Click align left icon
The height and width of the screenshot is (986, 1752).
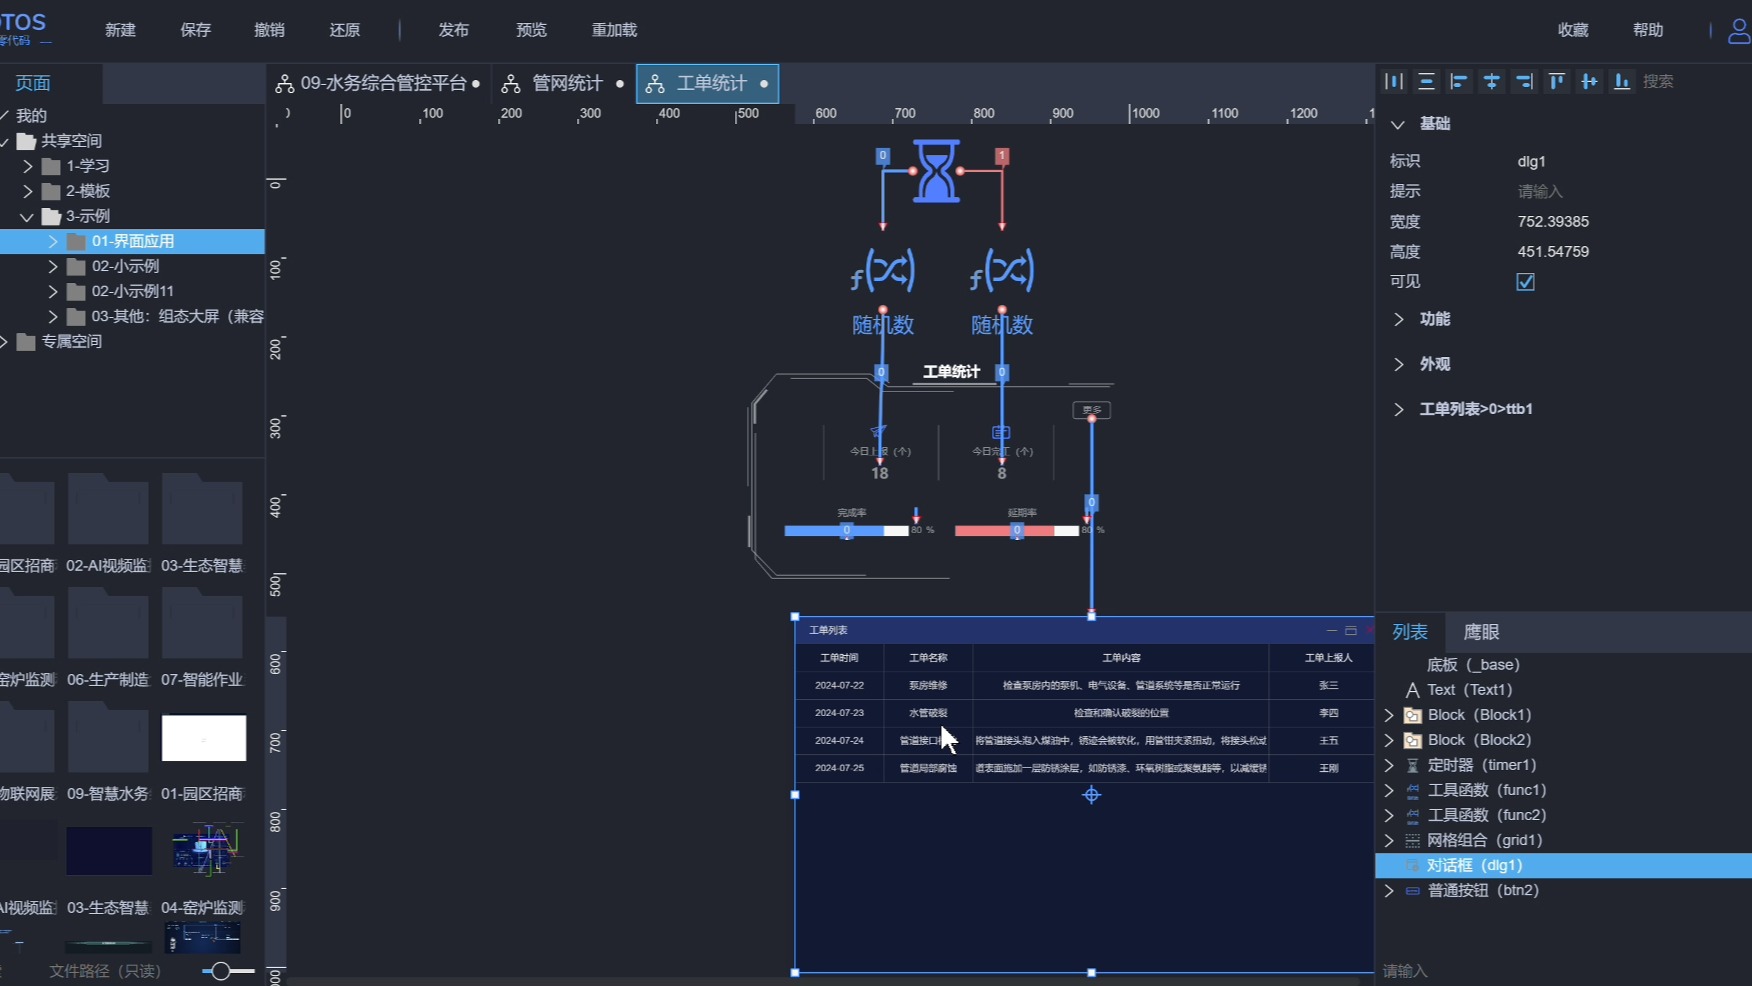[1459, 81]
